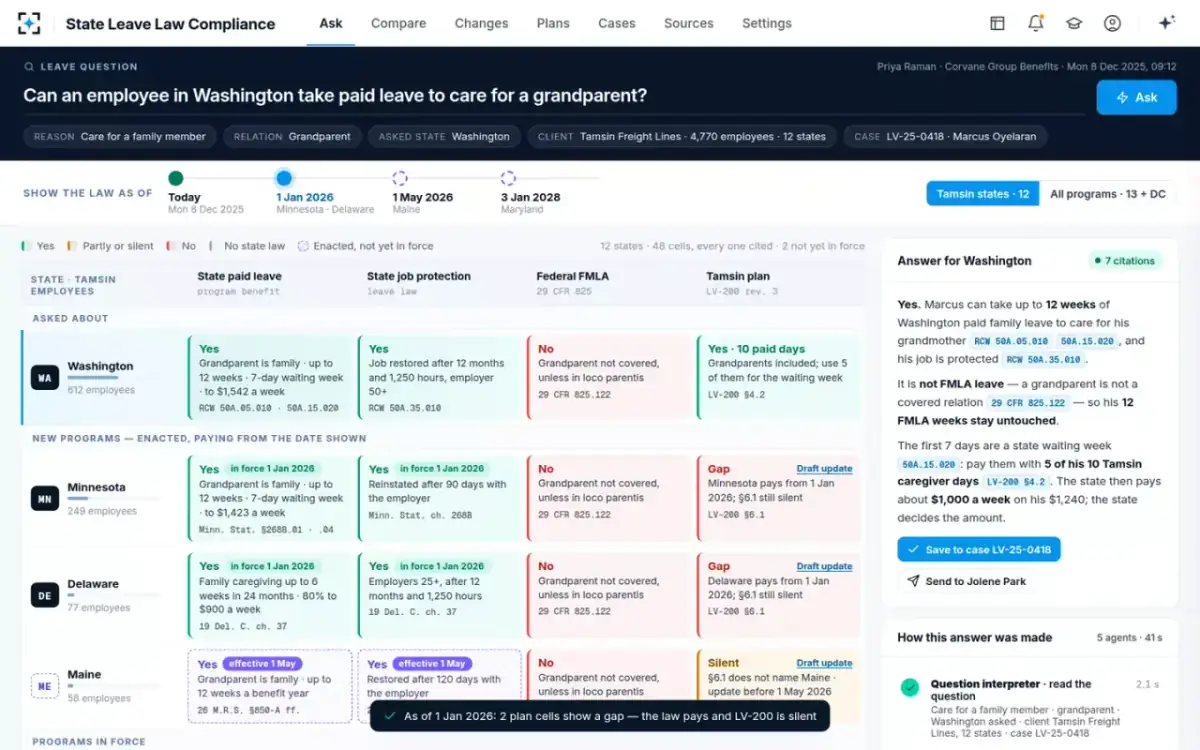Click the sparkle assistant icon in the top bar
Image resolution: width=1200 pixels, height=750 pixels.
pos(1166,23)
